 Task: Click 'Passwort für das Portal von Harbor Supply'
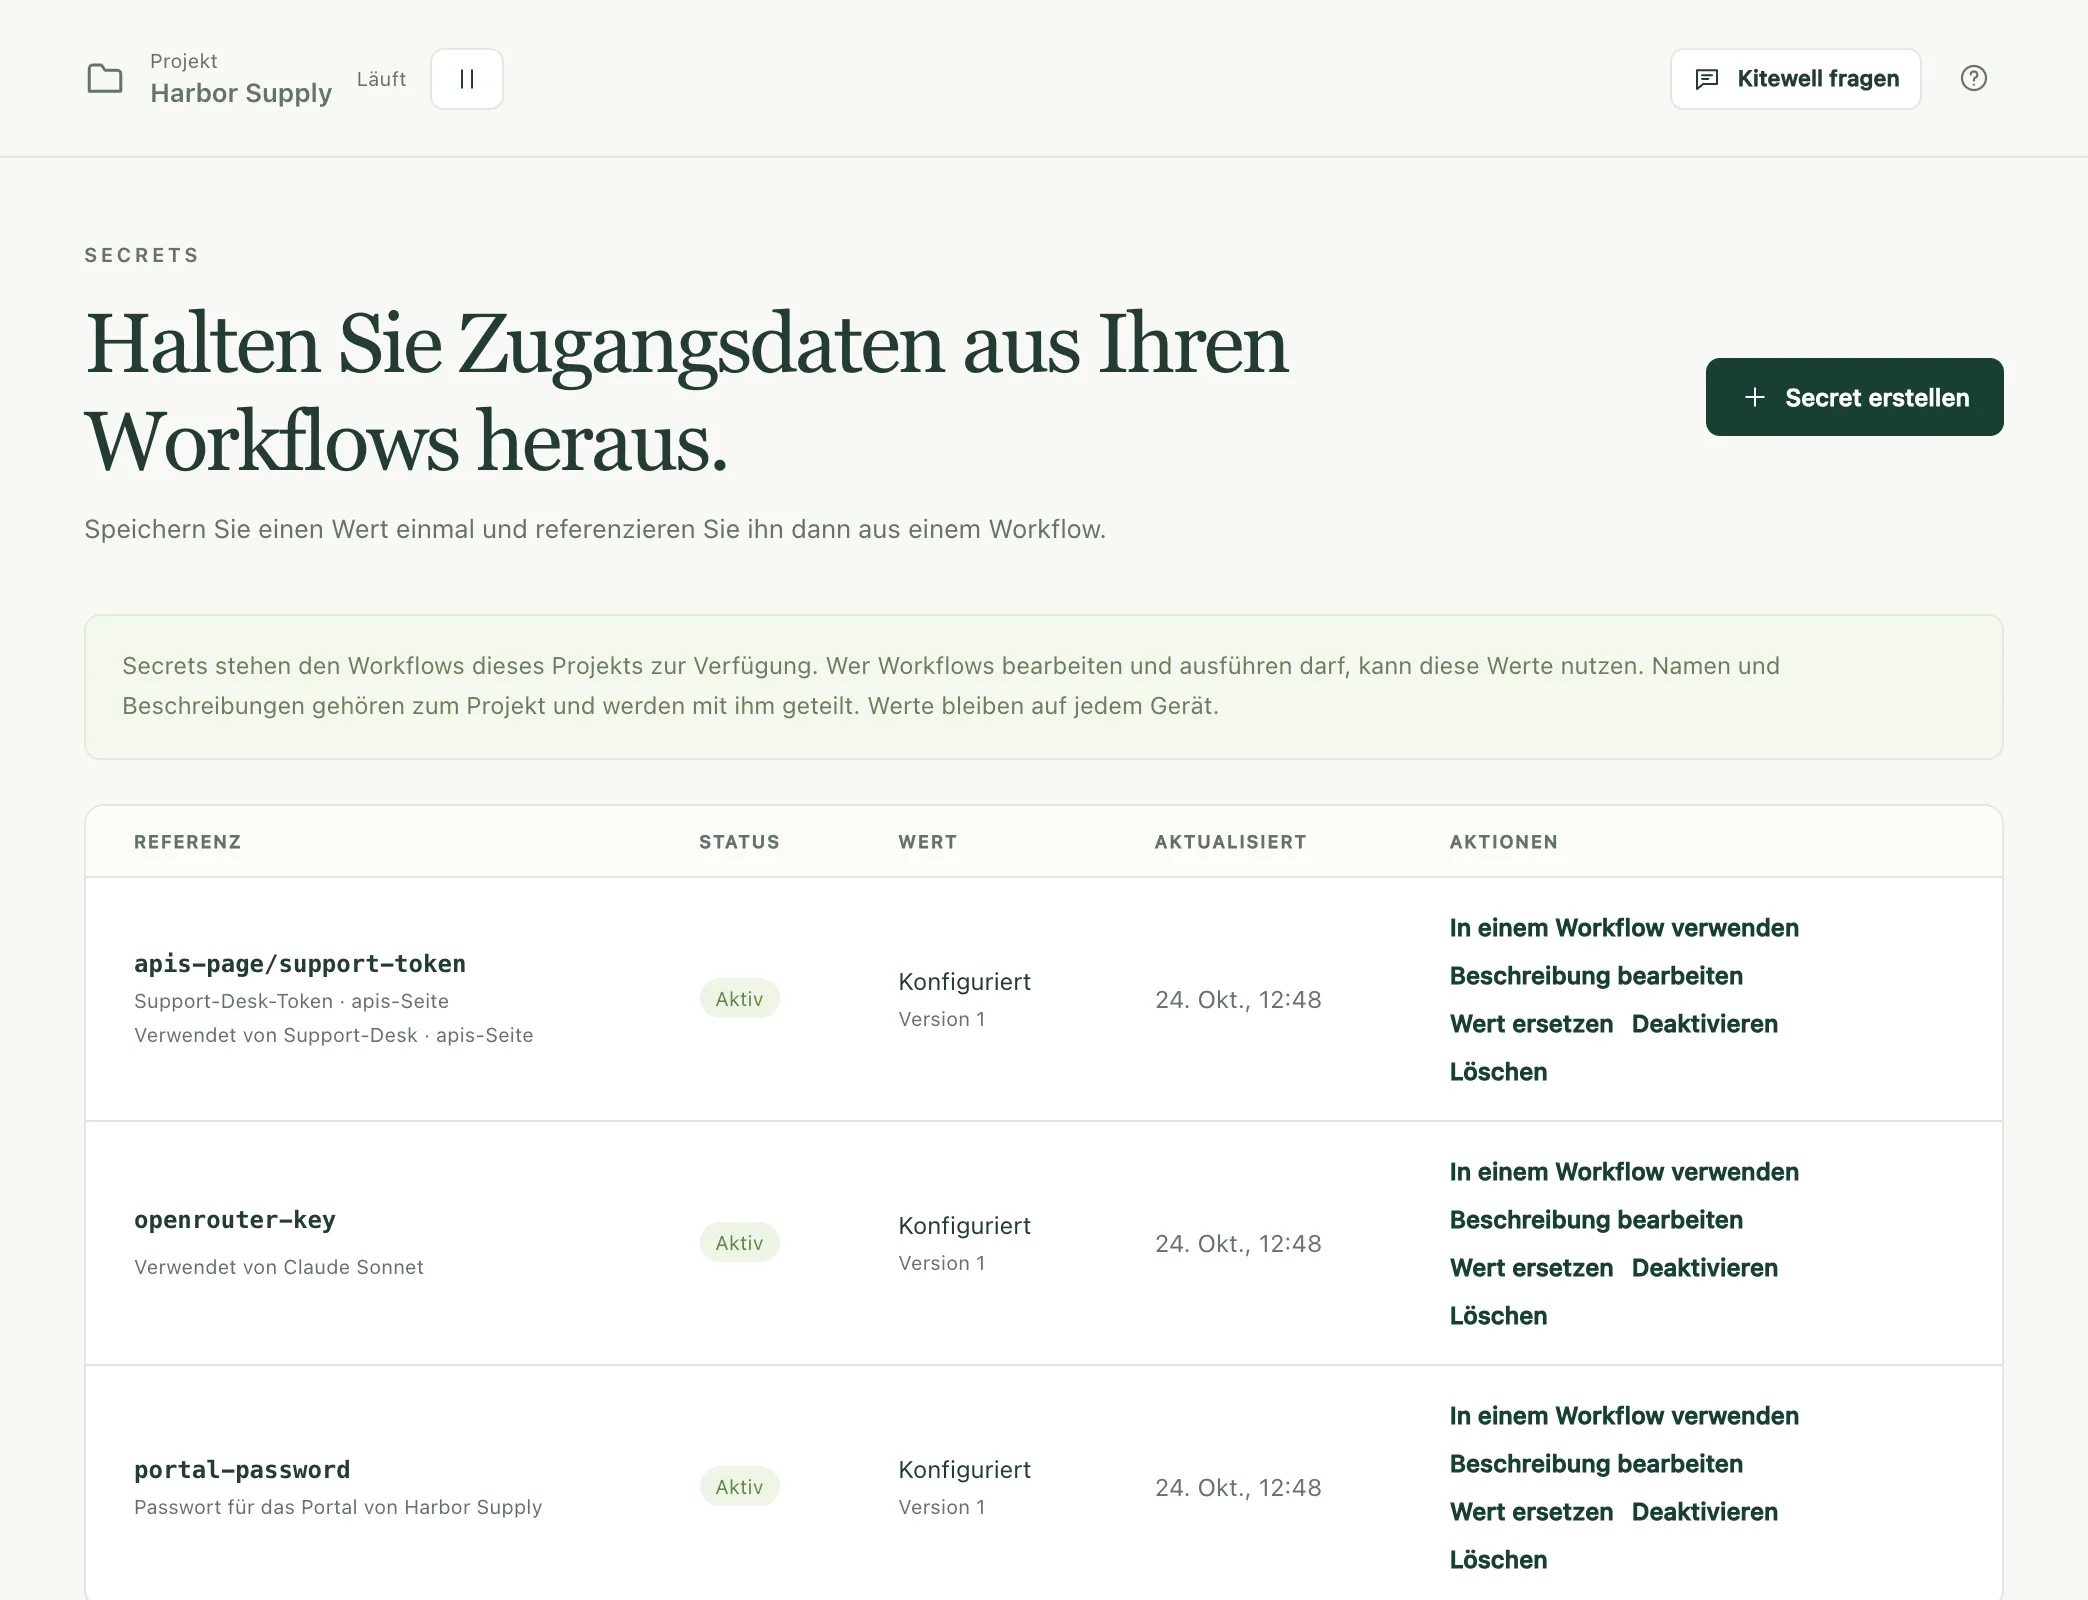[338, 1507]
